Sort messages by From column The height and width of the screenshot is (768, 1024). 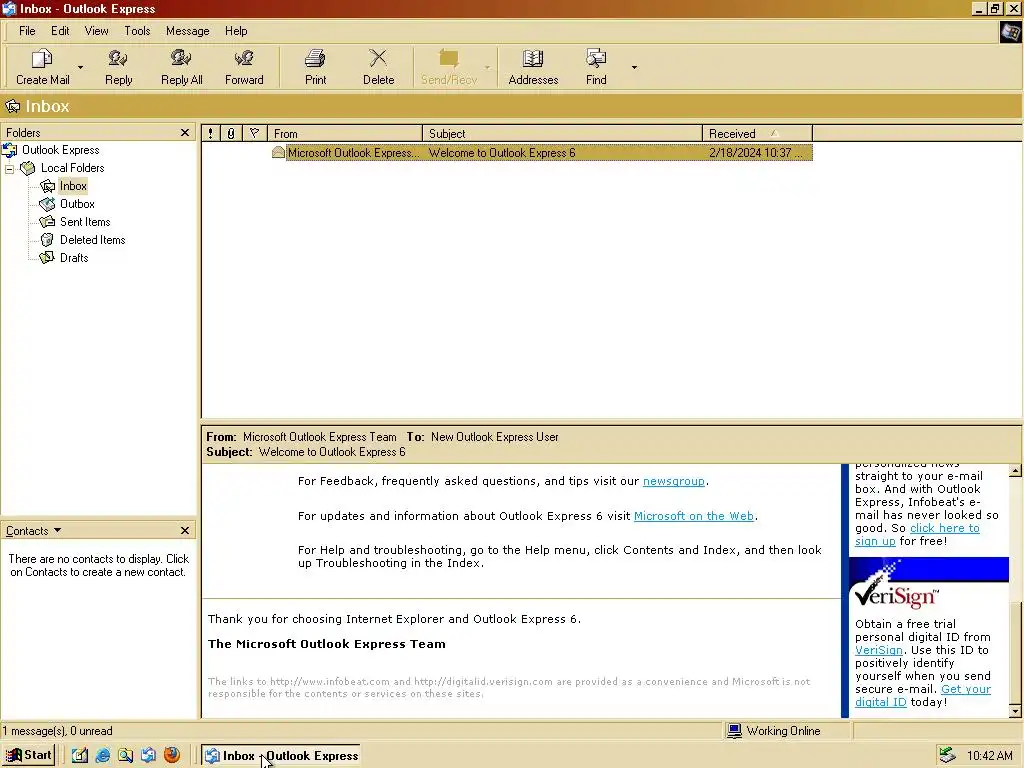coord(345,133)
